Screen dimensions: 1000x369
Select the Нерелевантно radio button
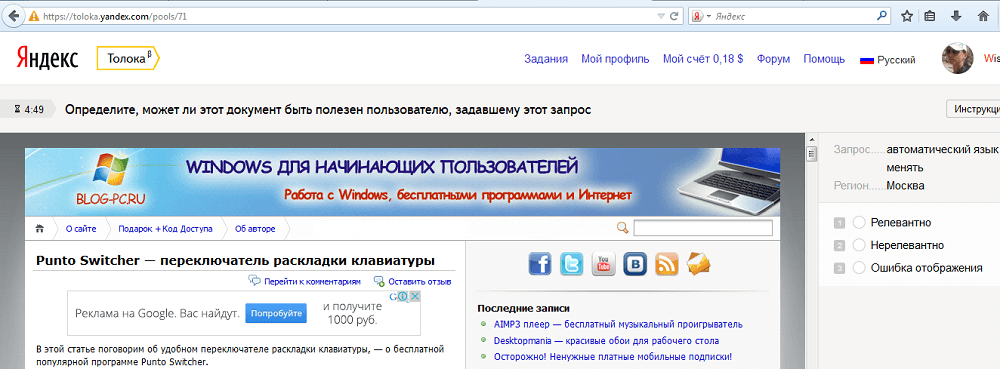point(859,245)
